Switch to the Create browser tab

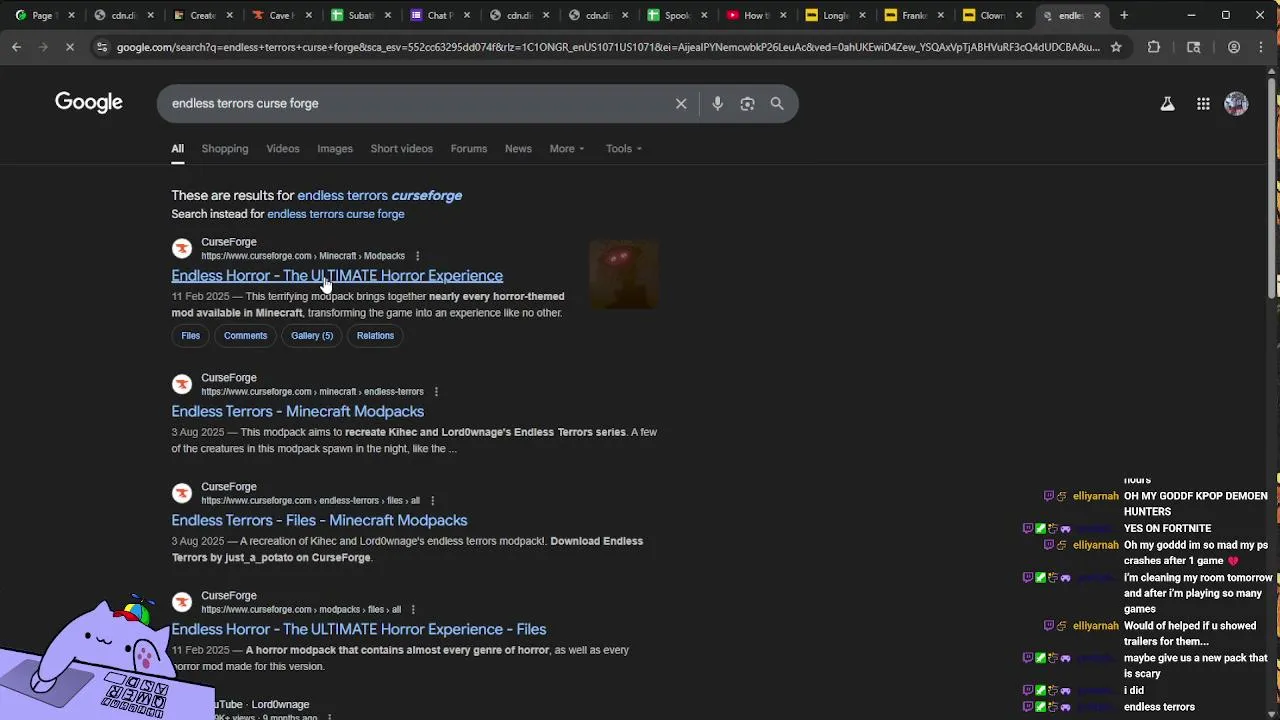200,15
